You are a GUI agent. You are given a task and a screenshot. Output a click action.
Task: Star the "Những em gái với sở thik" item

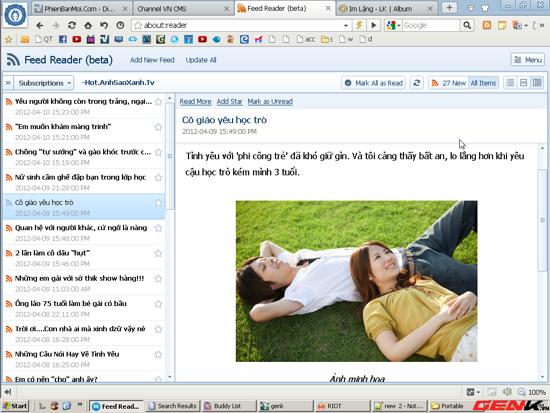[158, 279]
